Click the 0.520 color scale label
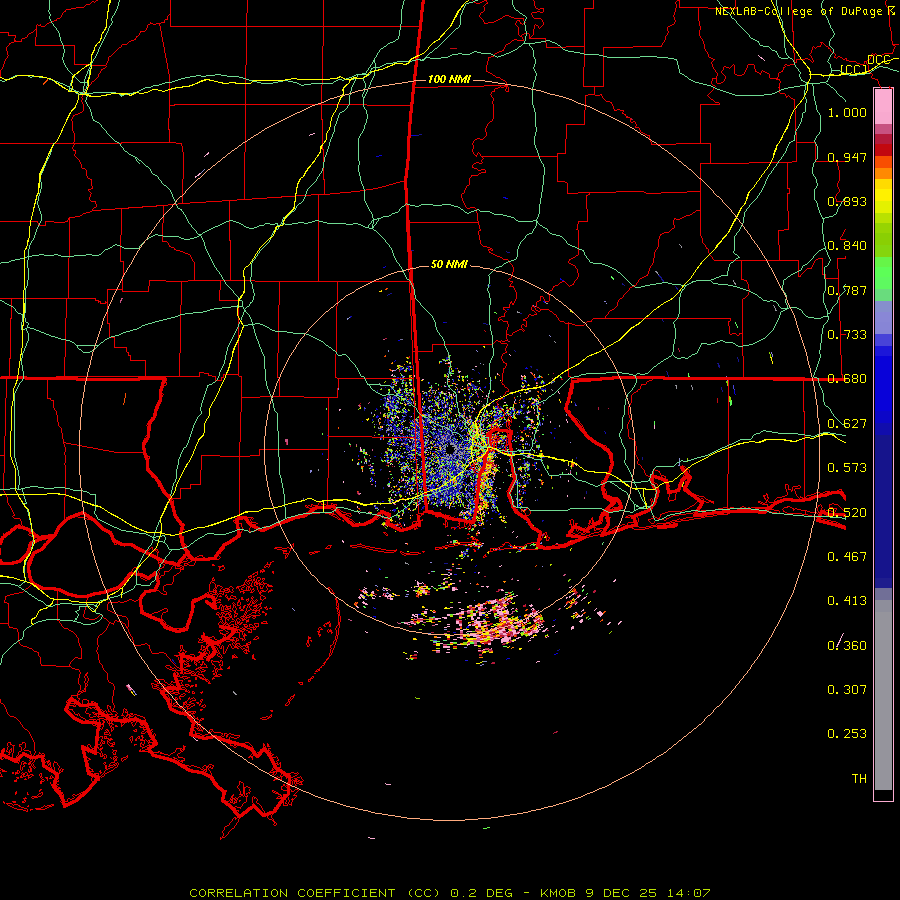The height and width of the screenshot is (900, 900). 847,513
